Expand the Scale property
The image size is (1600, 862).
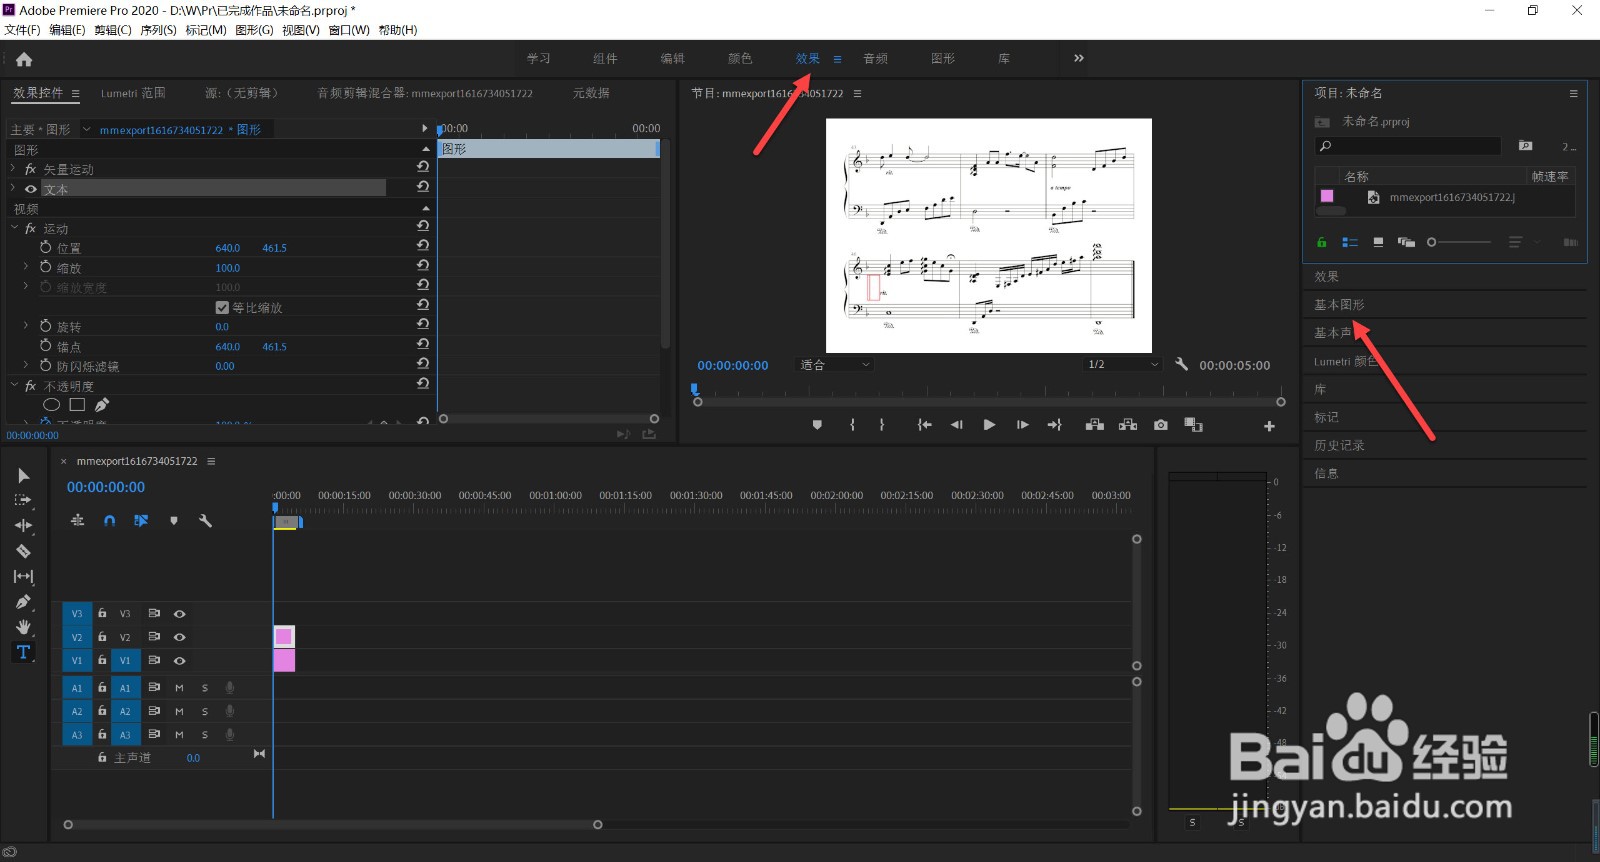26,267
